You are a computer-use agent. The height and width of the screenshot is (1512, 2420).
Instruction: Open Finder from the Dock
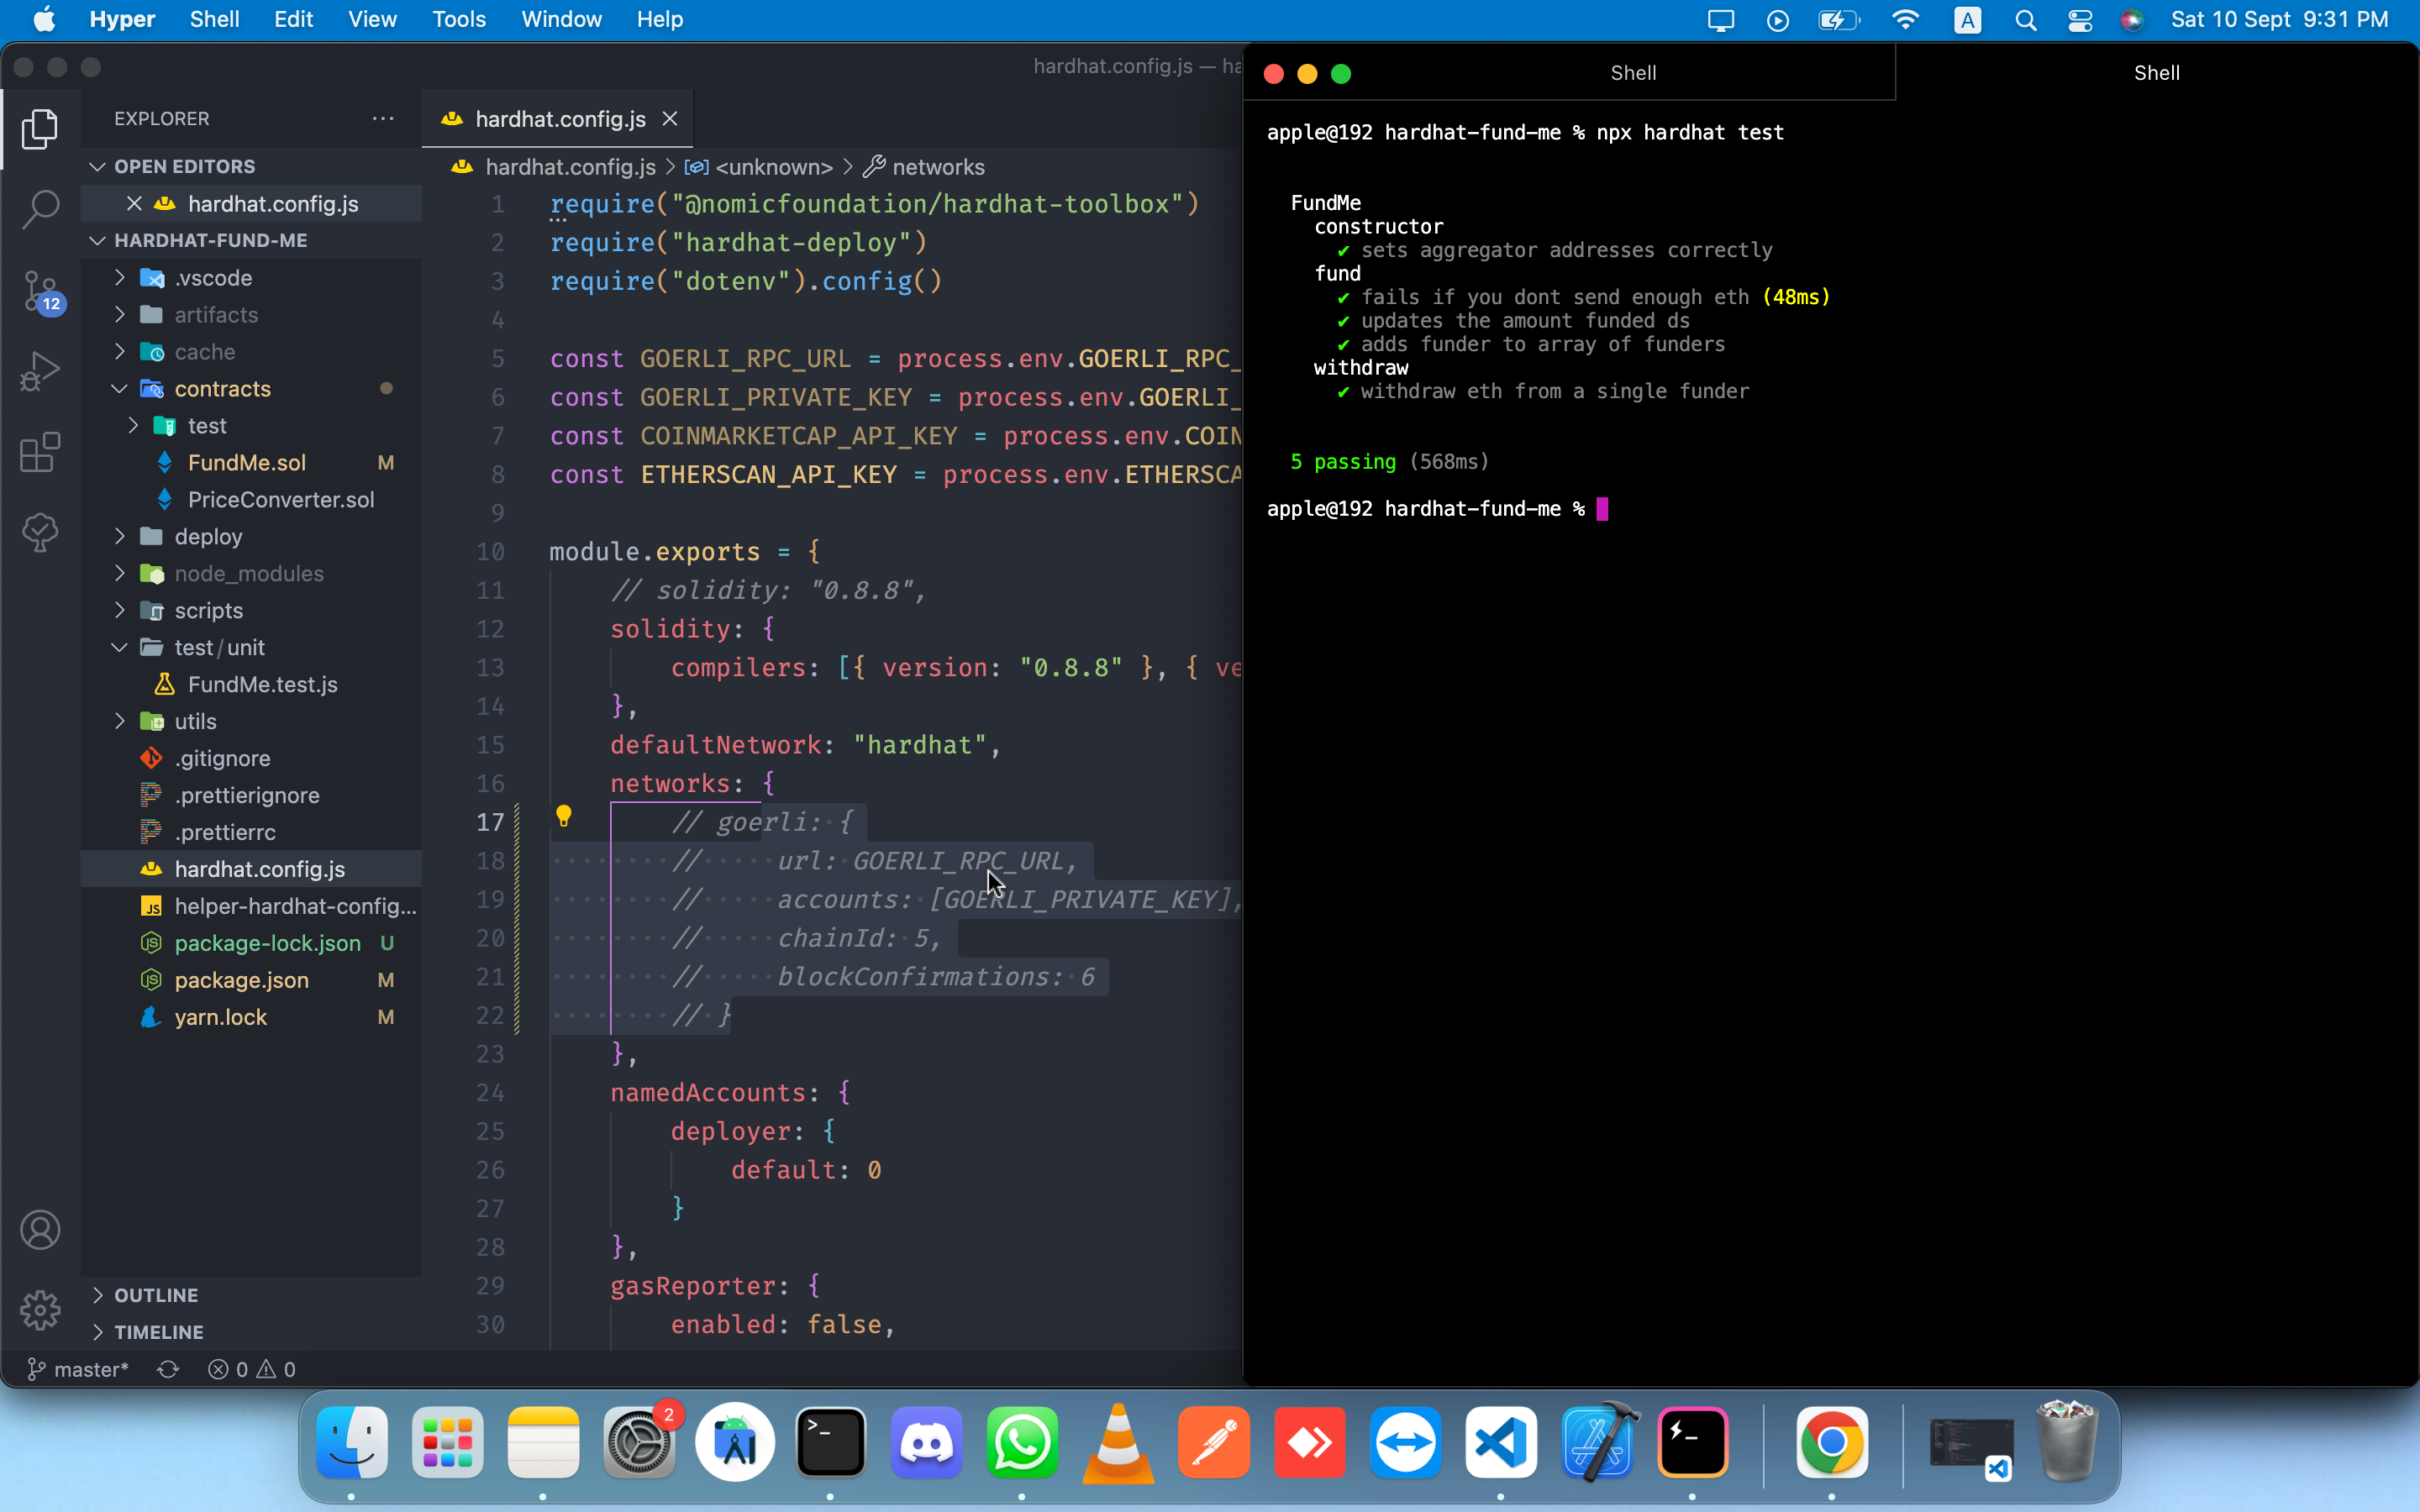[x=352, y=1442]
